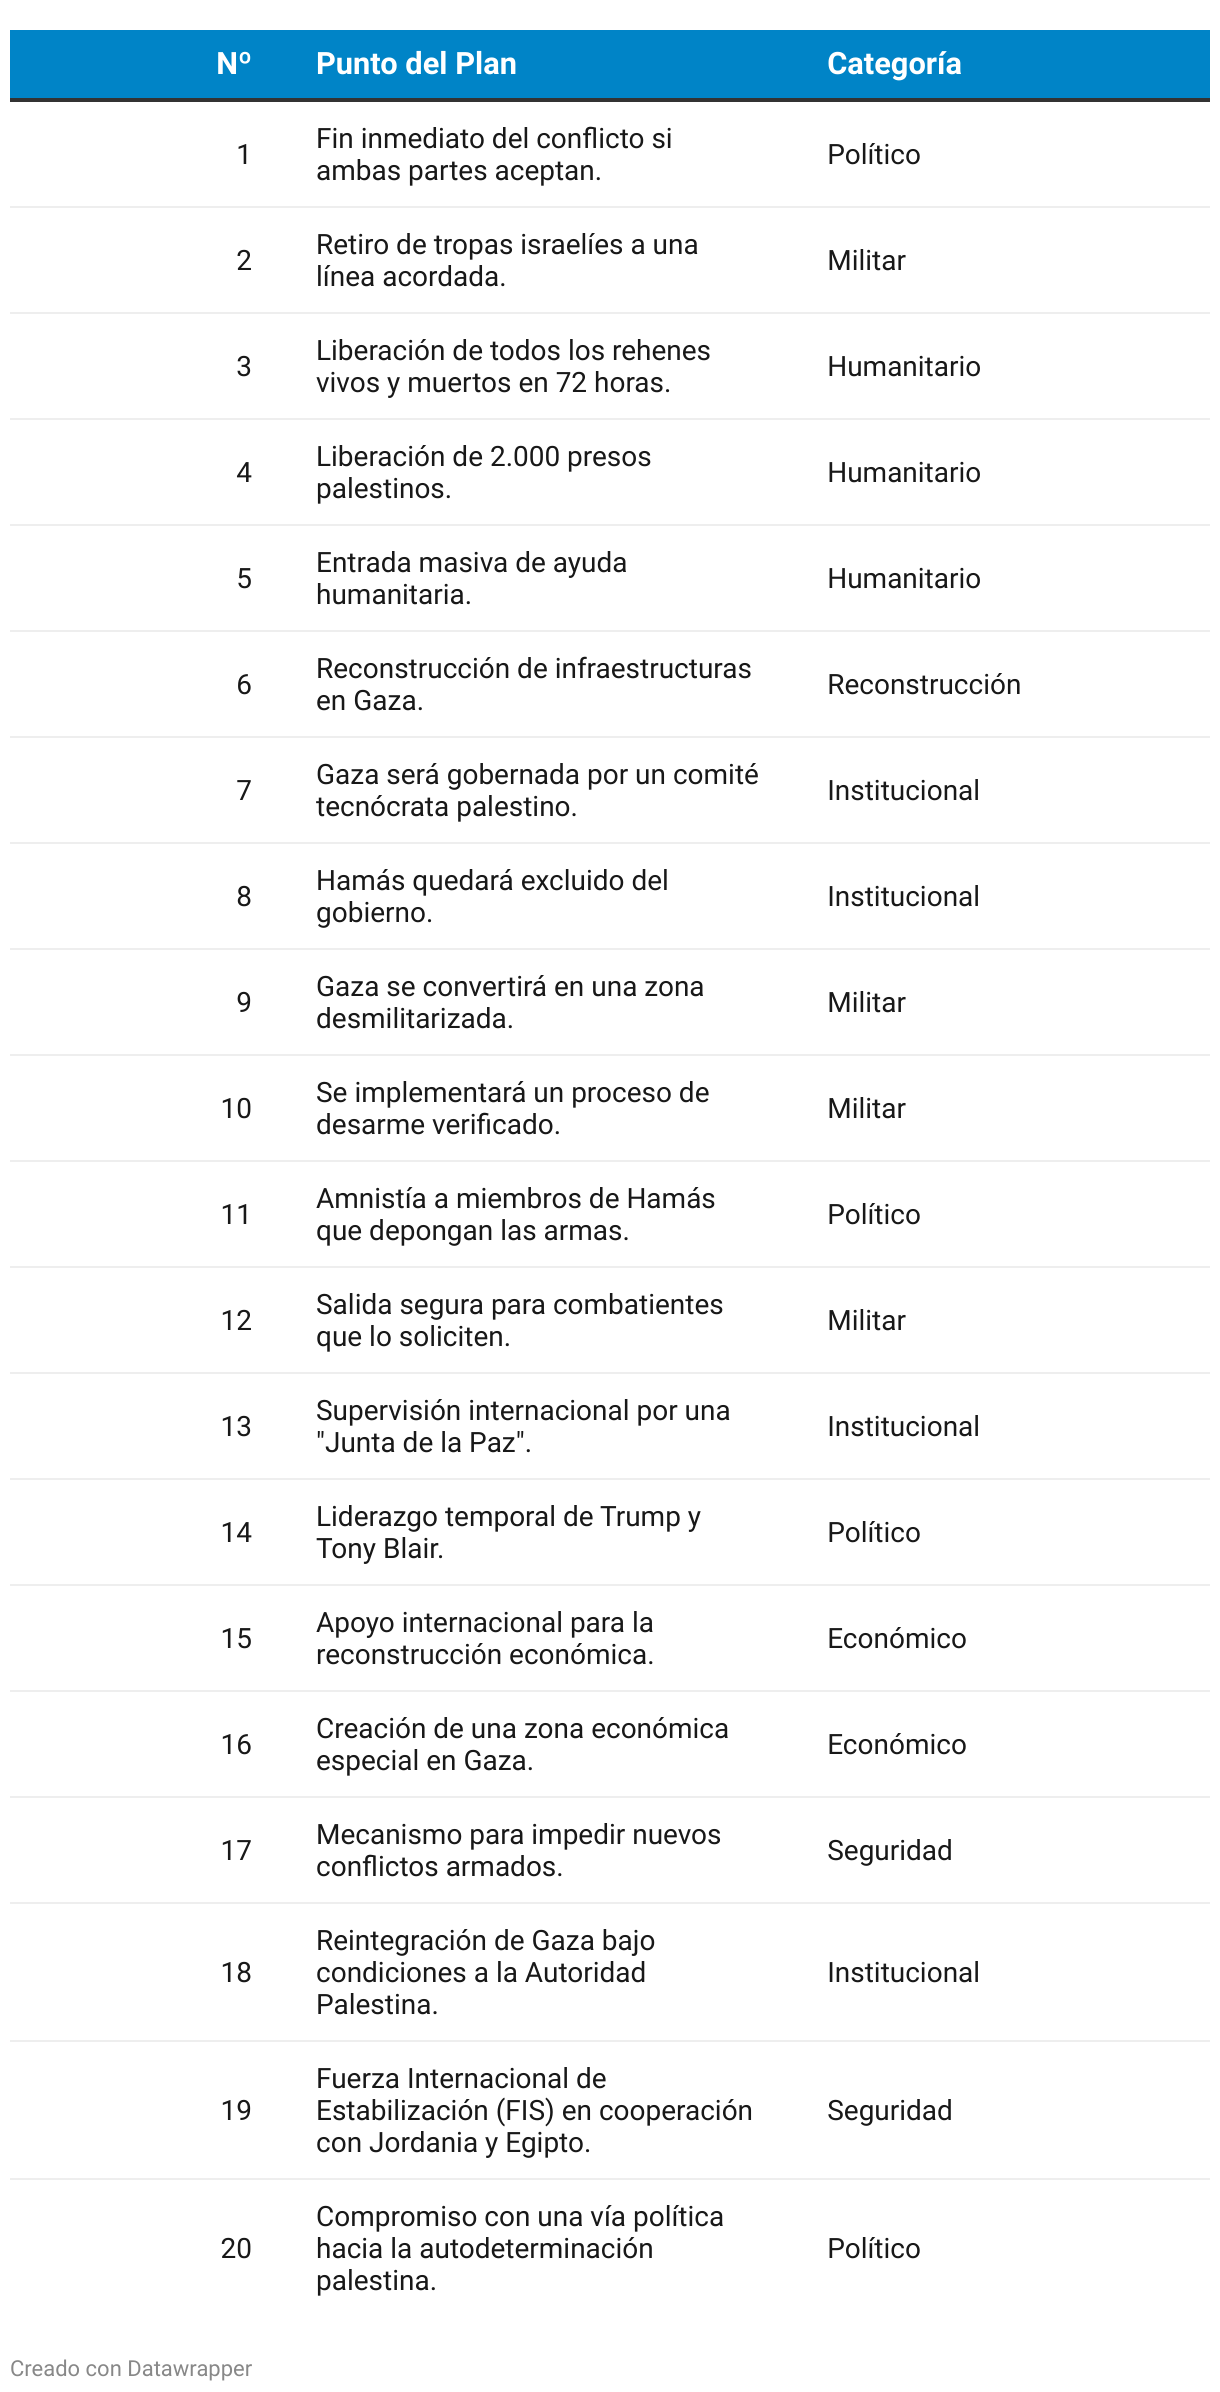Viewport: 1220px width, 2392px height.
Task: Click the text about Israeli troop withdrawal
Action: pos(506,260)
